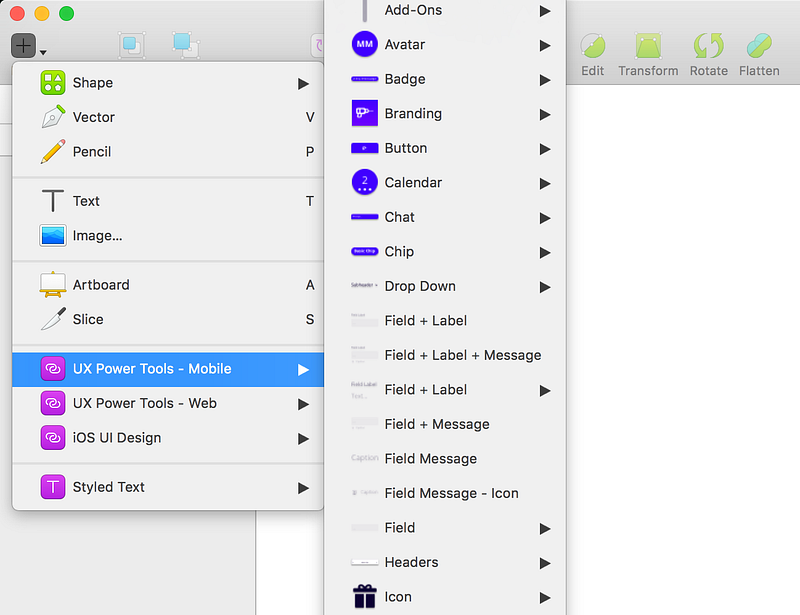Expand the Add-Ons submenu arrow
The height and width of the screenshot is (615, 800).
point(545,11)
